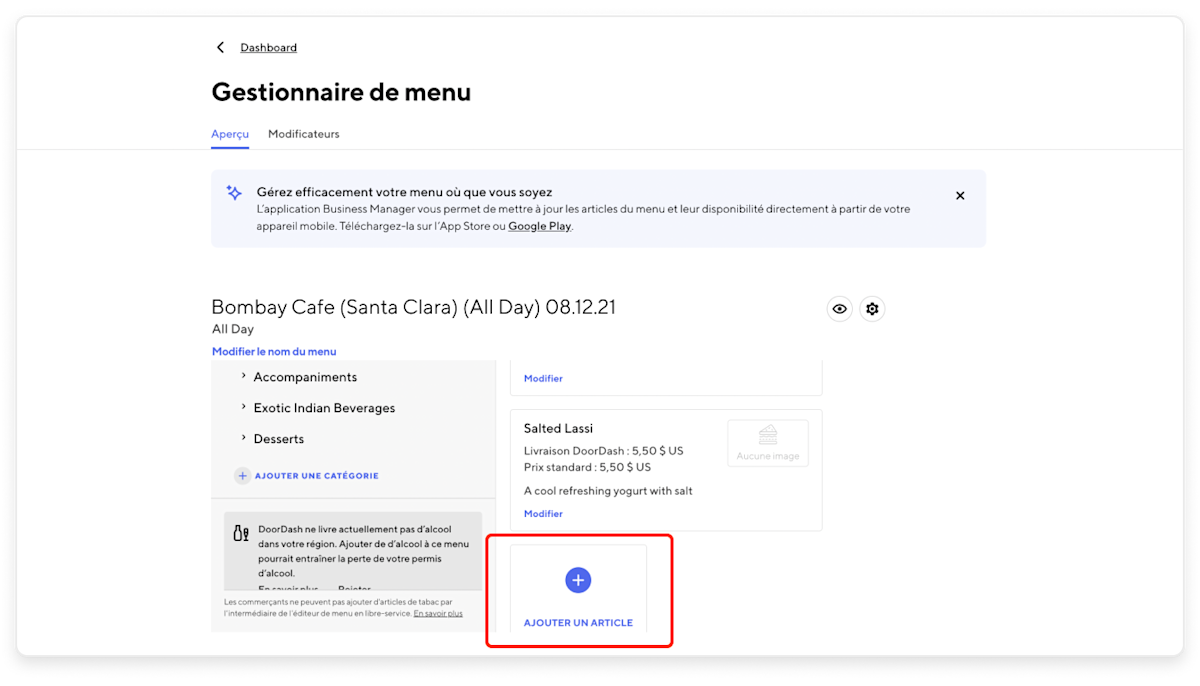This screenshot has width=1200, height=686.
Task: Click Modifier le nom du menu
Action: click(x=274, y=352)
